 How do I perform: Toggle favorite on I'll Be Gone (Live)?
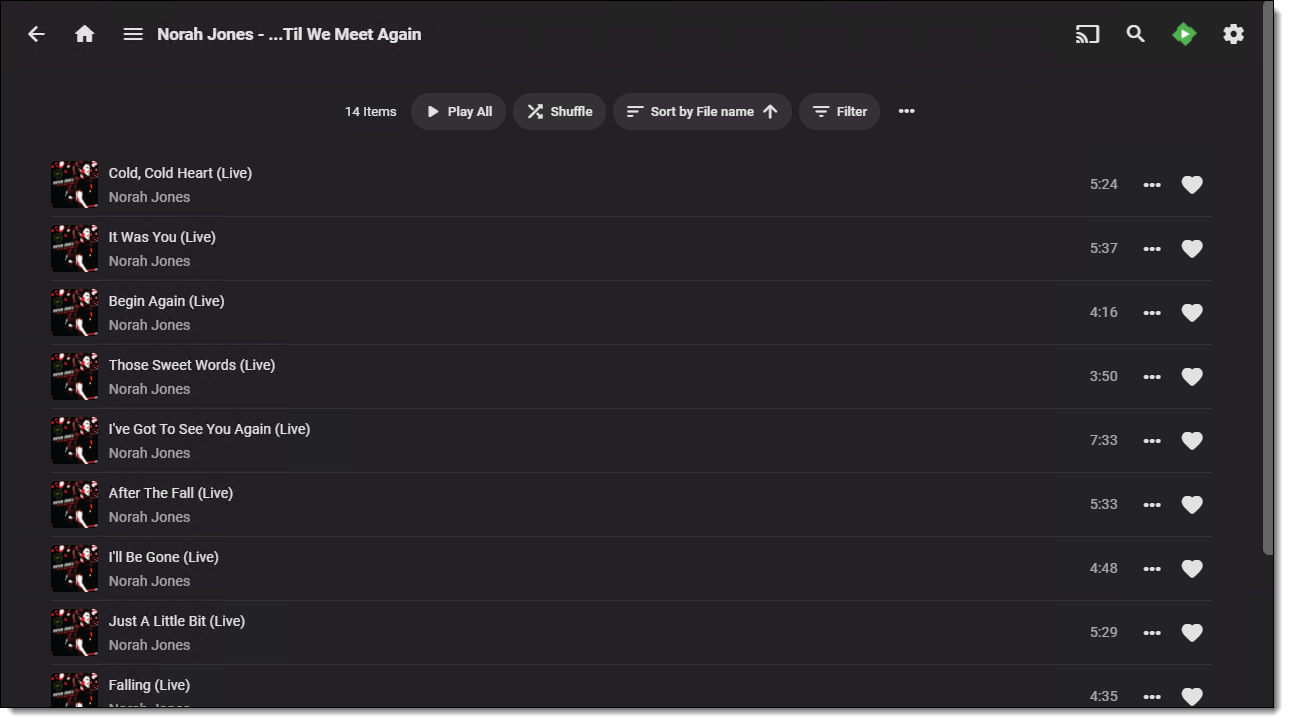(1191, 568)
